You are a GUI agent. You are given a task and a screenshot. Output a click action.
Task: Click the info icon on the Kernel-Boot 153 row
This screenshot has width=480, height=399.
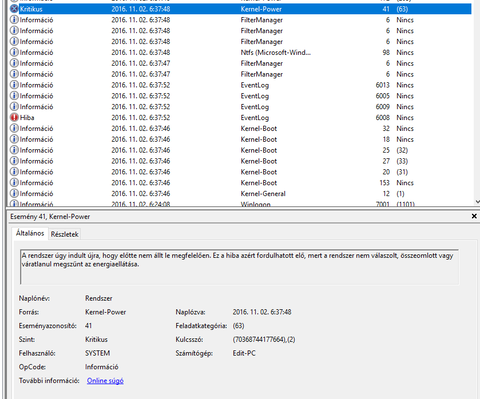(x=14, y=183)
